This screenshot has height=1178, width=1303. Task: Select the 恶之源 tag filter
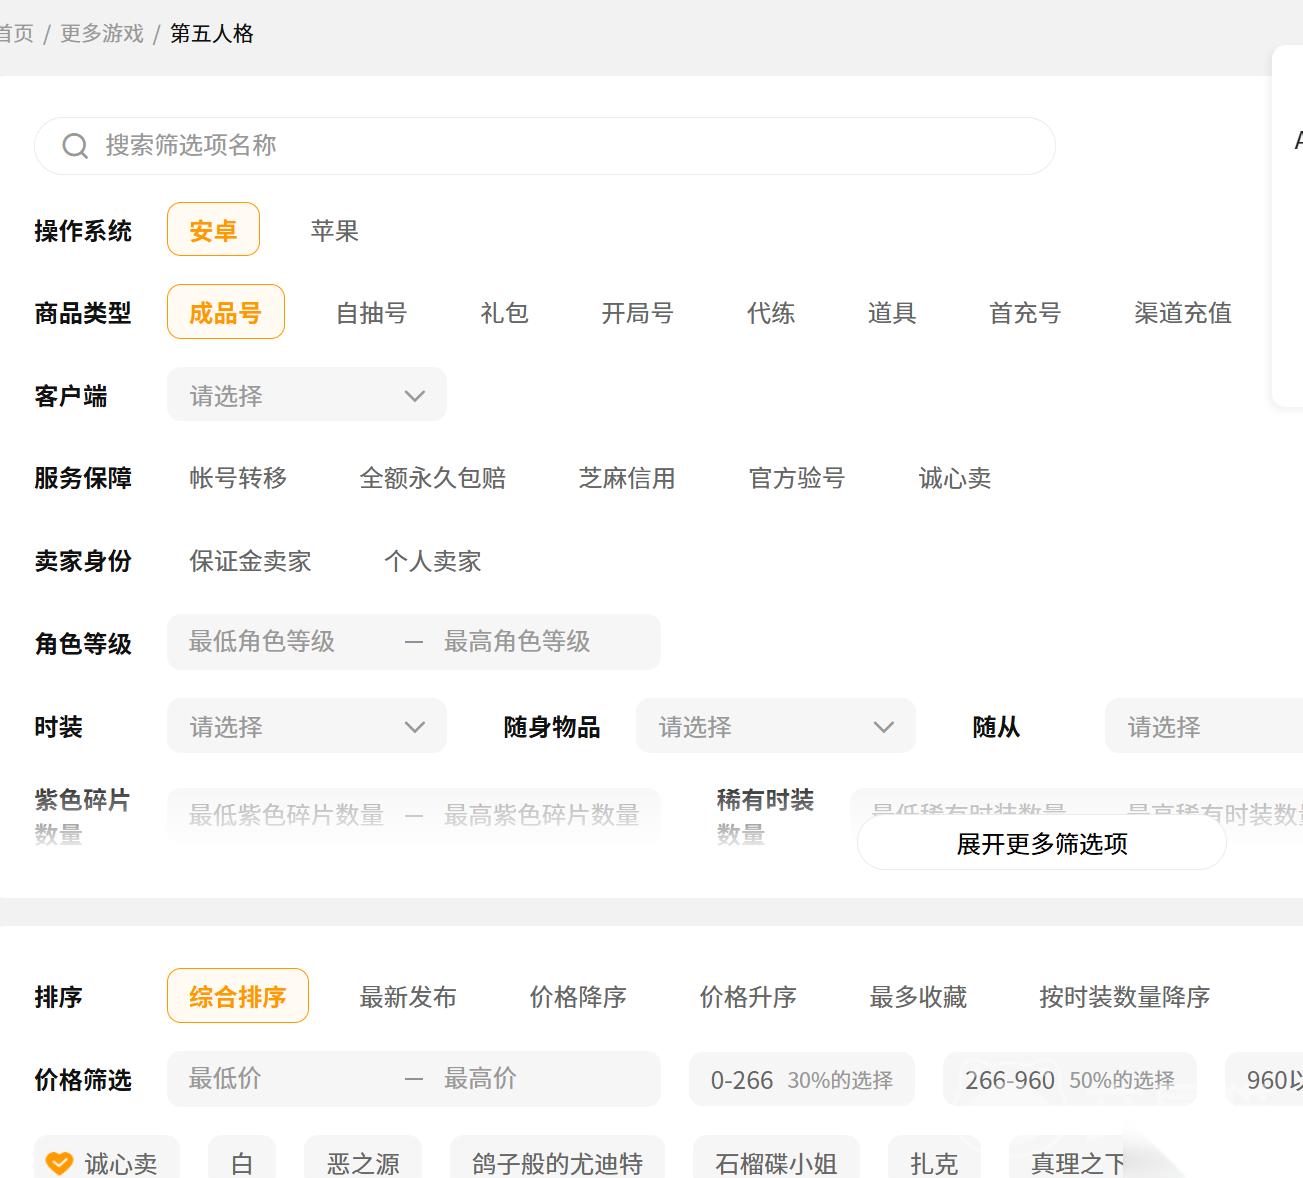click(363, 1163)
